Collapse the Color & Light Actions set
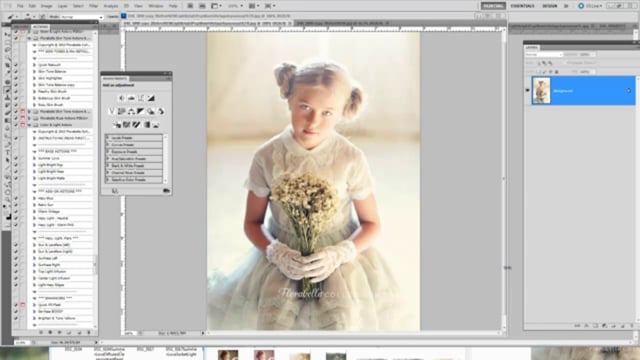This screenshot has width=640, height=360. click(29, 124)
